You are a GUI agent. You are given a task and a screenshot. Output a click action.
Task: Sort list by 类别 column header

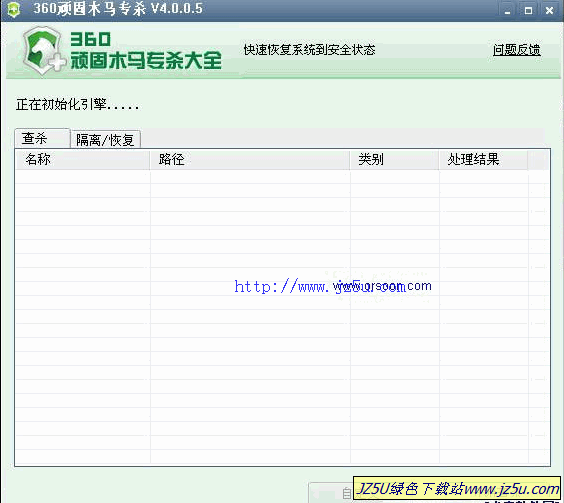[394, 159]
